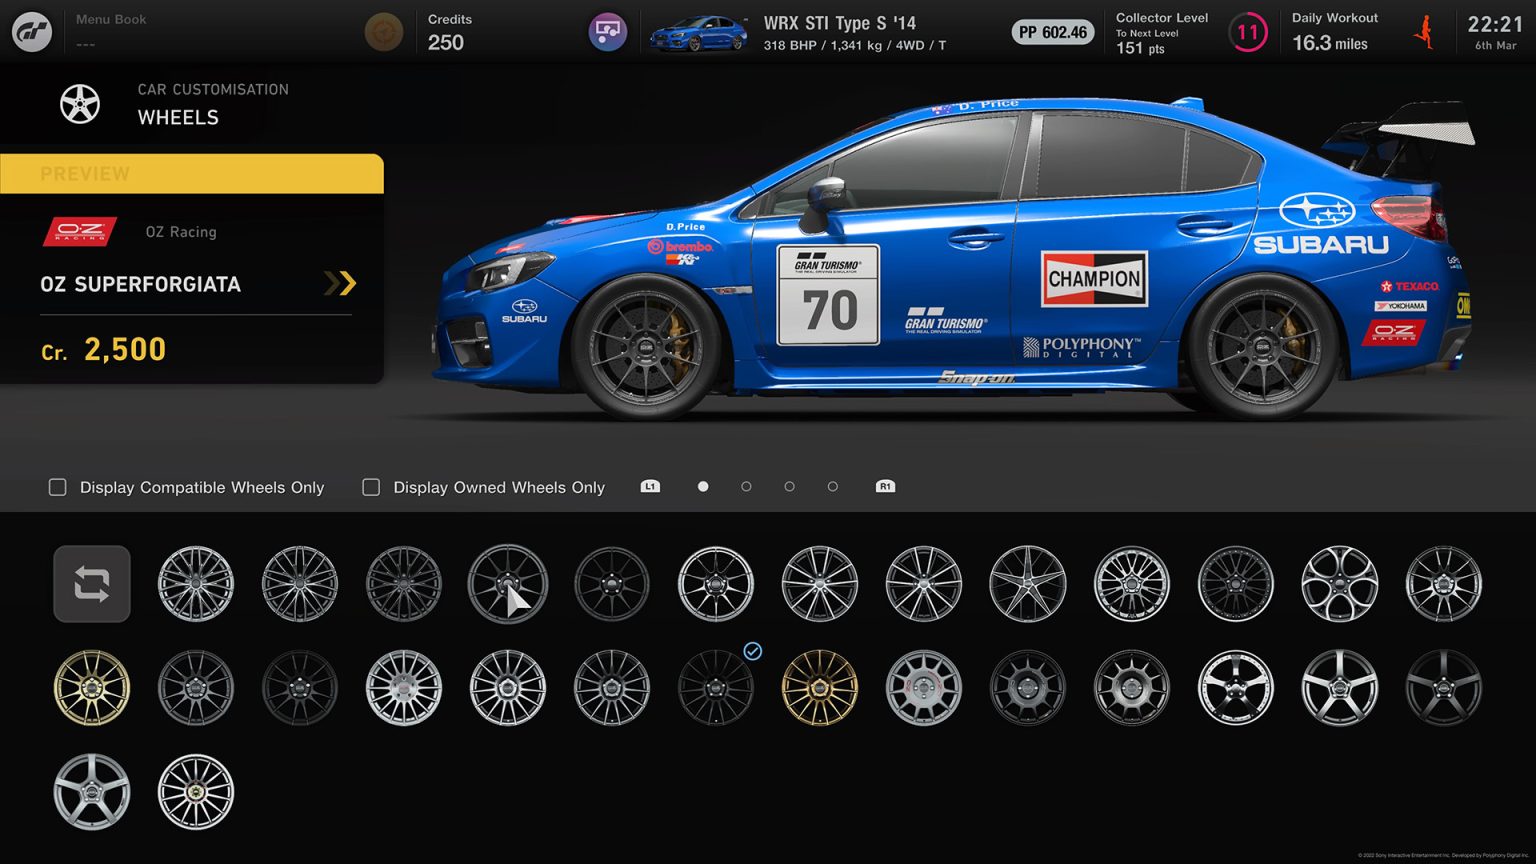Click the swap wheels arrows button
The height and width of the screenshot is (864, 1536).
92,584
